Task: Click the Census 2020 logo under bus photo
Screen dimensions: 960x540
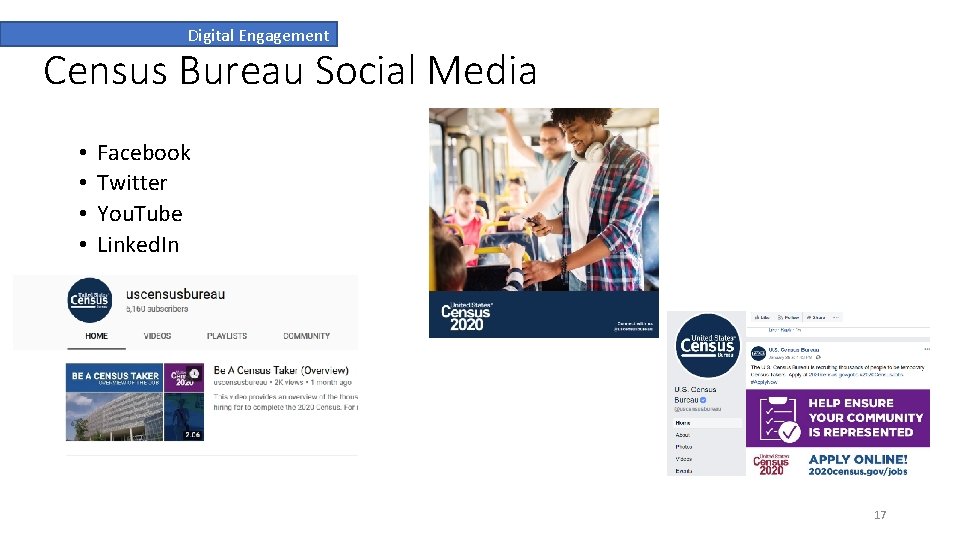Action: point(466,316)
